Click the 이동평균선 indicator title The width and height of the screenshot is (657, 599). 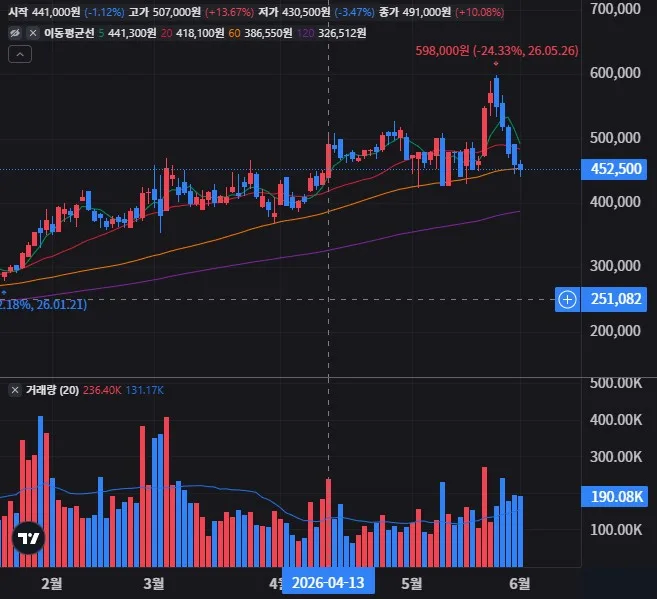pos(70,33)
